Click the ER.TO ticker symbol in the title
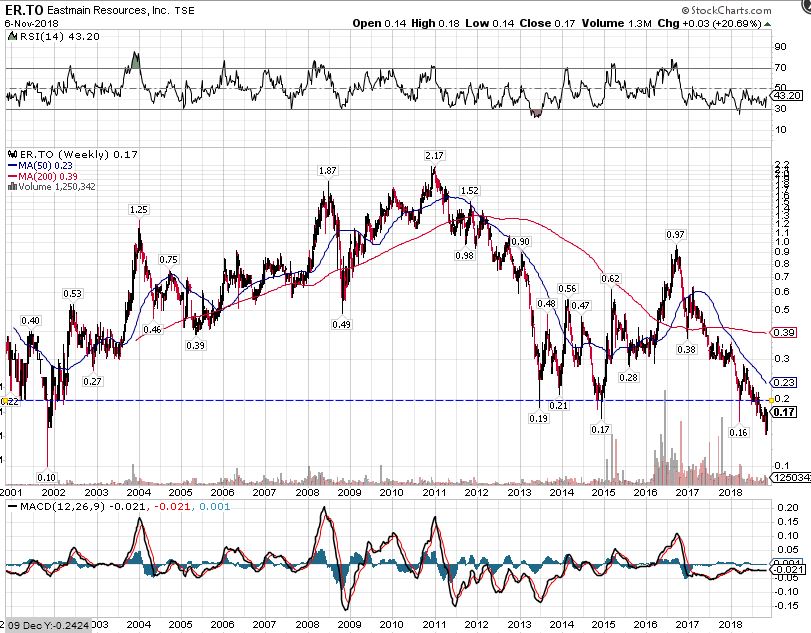811x633 pixels. [24, 10]
